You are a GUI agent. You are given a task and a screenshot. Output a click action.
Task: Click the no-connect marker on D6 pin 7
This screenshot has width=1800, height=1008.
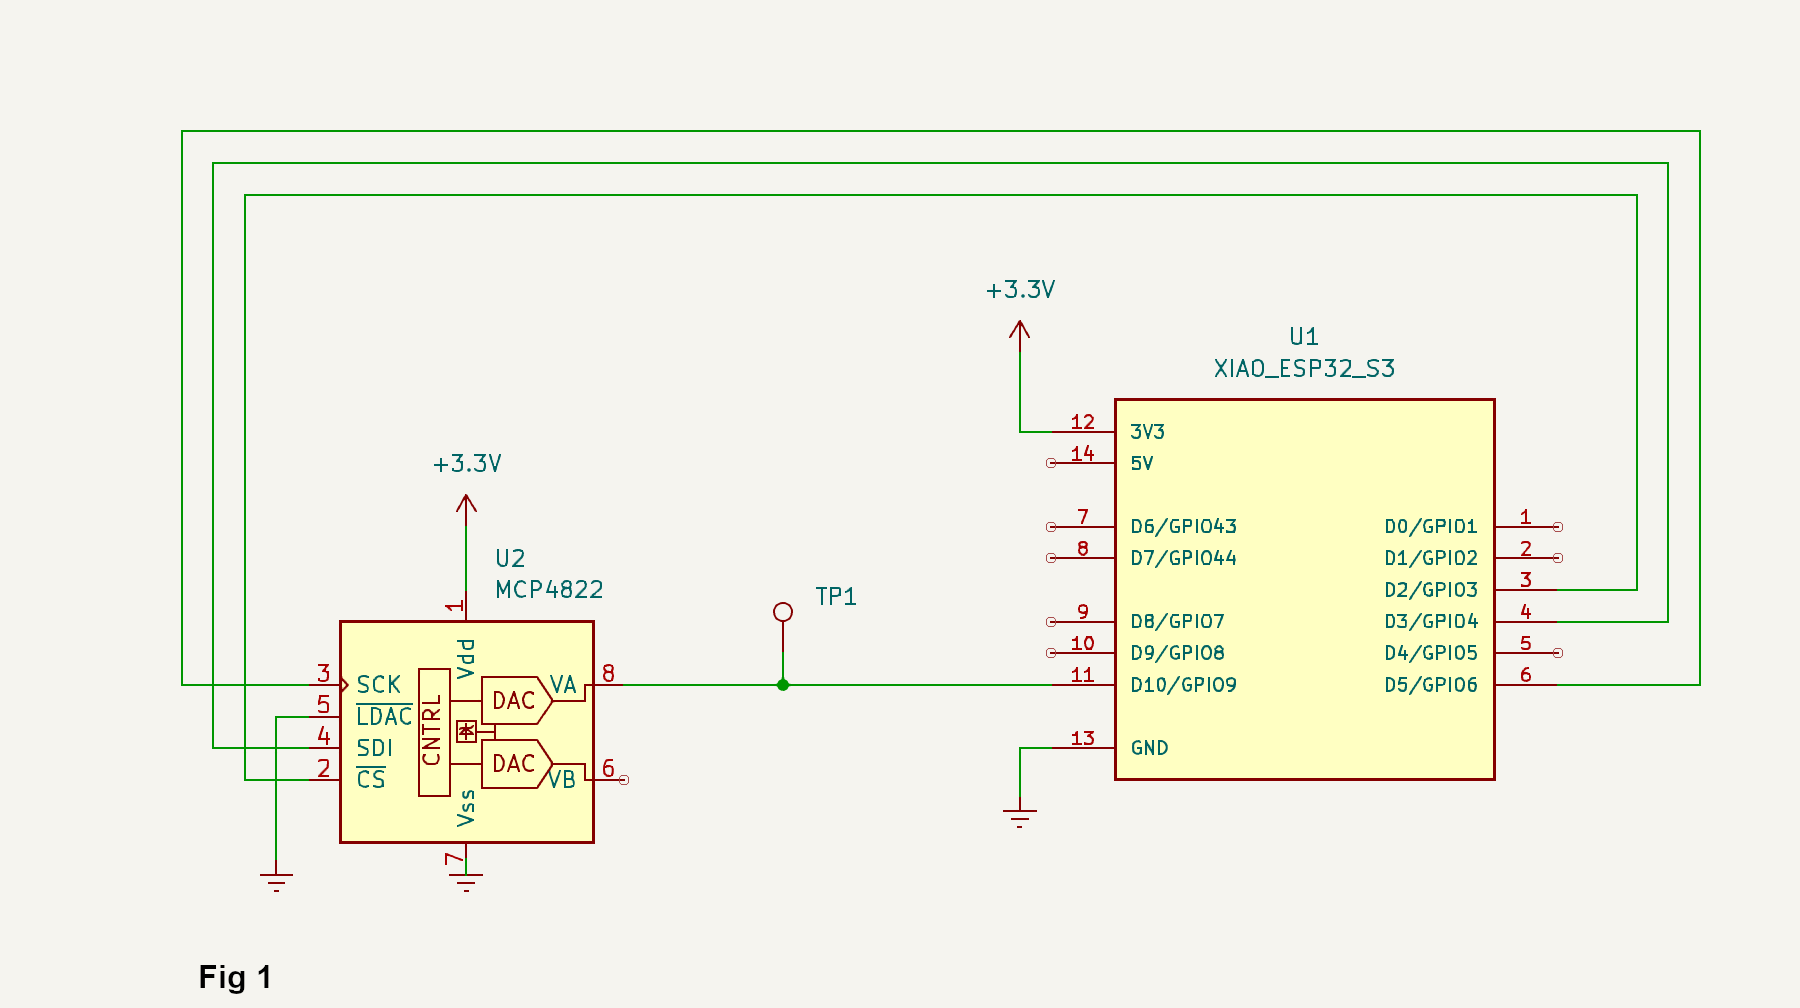pos(1051,527)
